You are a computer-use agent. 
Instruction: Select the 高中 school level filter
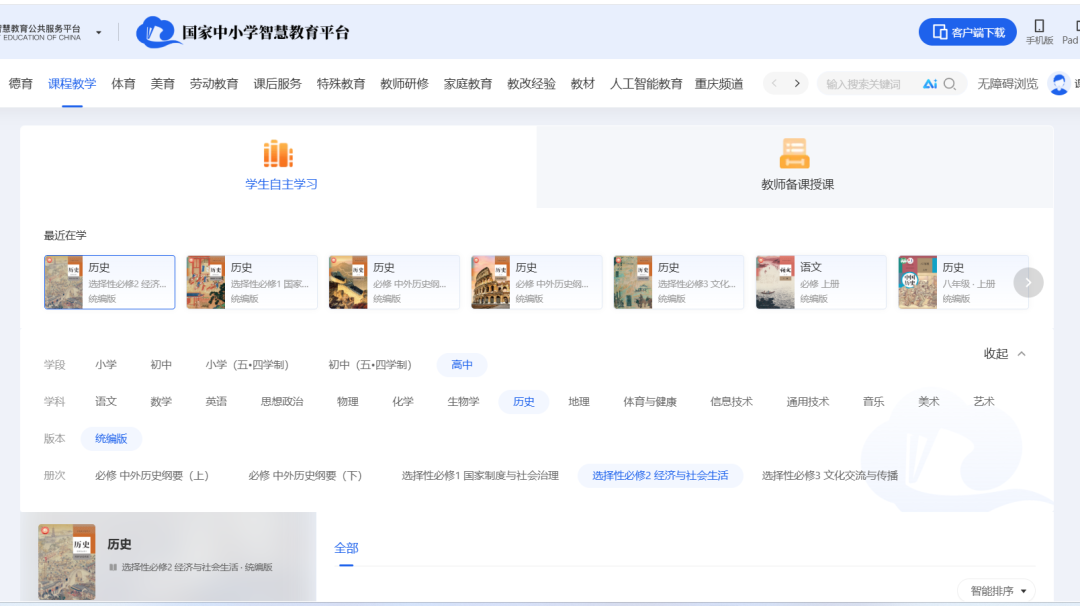point(461,365)
